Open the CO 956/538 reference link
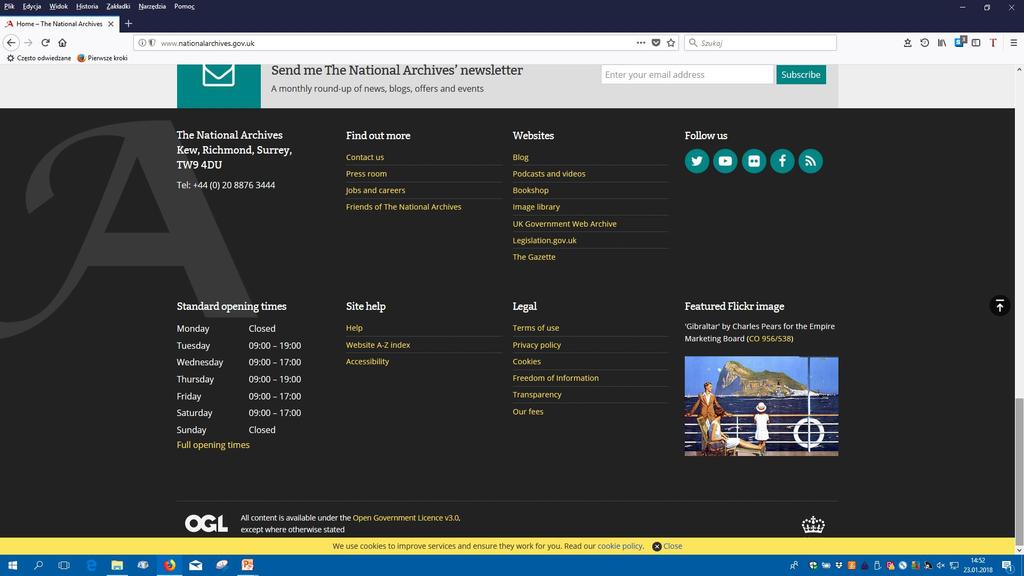1024x576 pixels. (770, 338)
